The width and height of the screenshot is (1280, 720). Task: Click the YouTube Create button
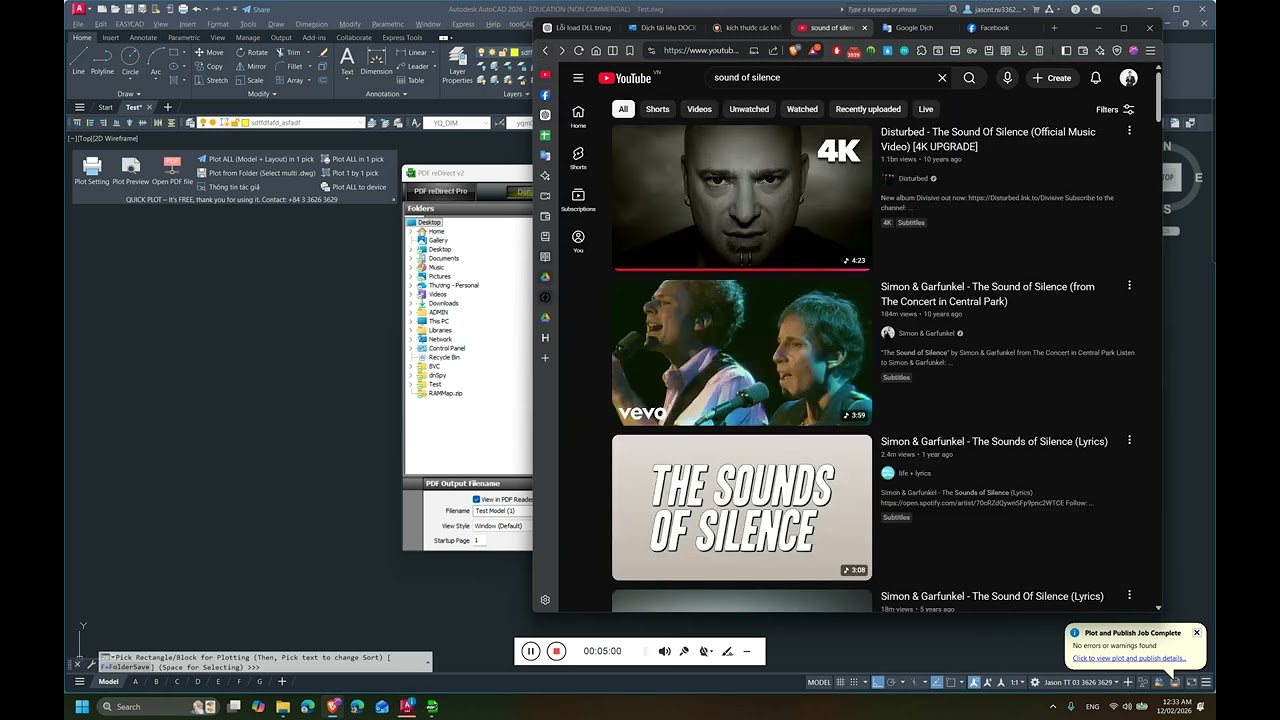1052,78
